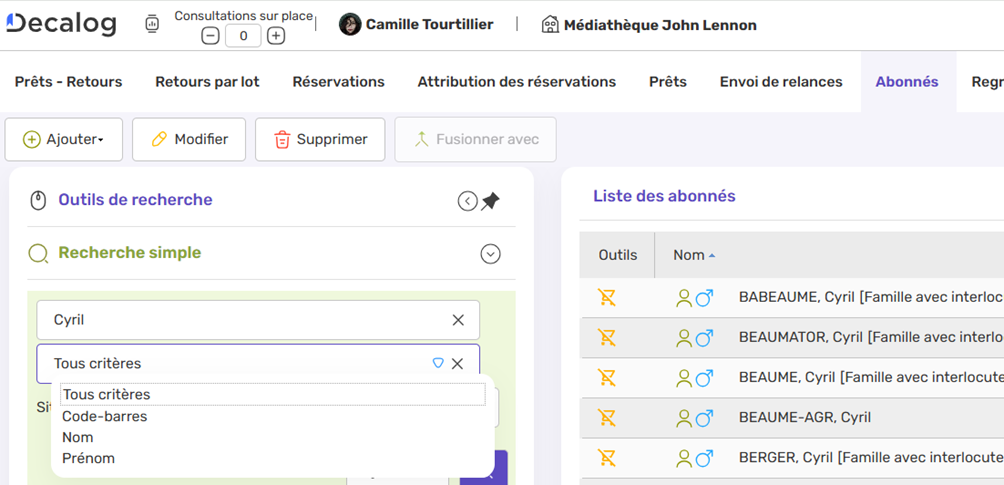This screenshot has width=1004, height=485.
Task: Decrease Consultations sur place with minus button
Action: click(210, 36)
